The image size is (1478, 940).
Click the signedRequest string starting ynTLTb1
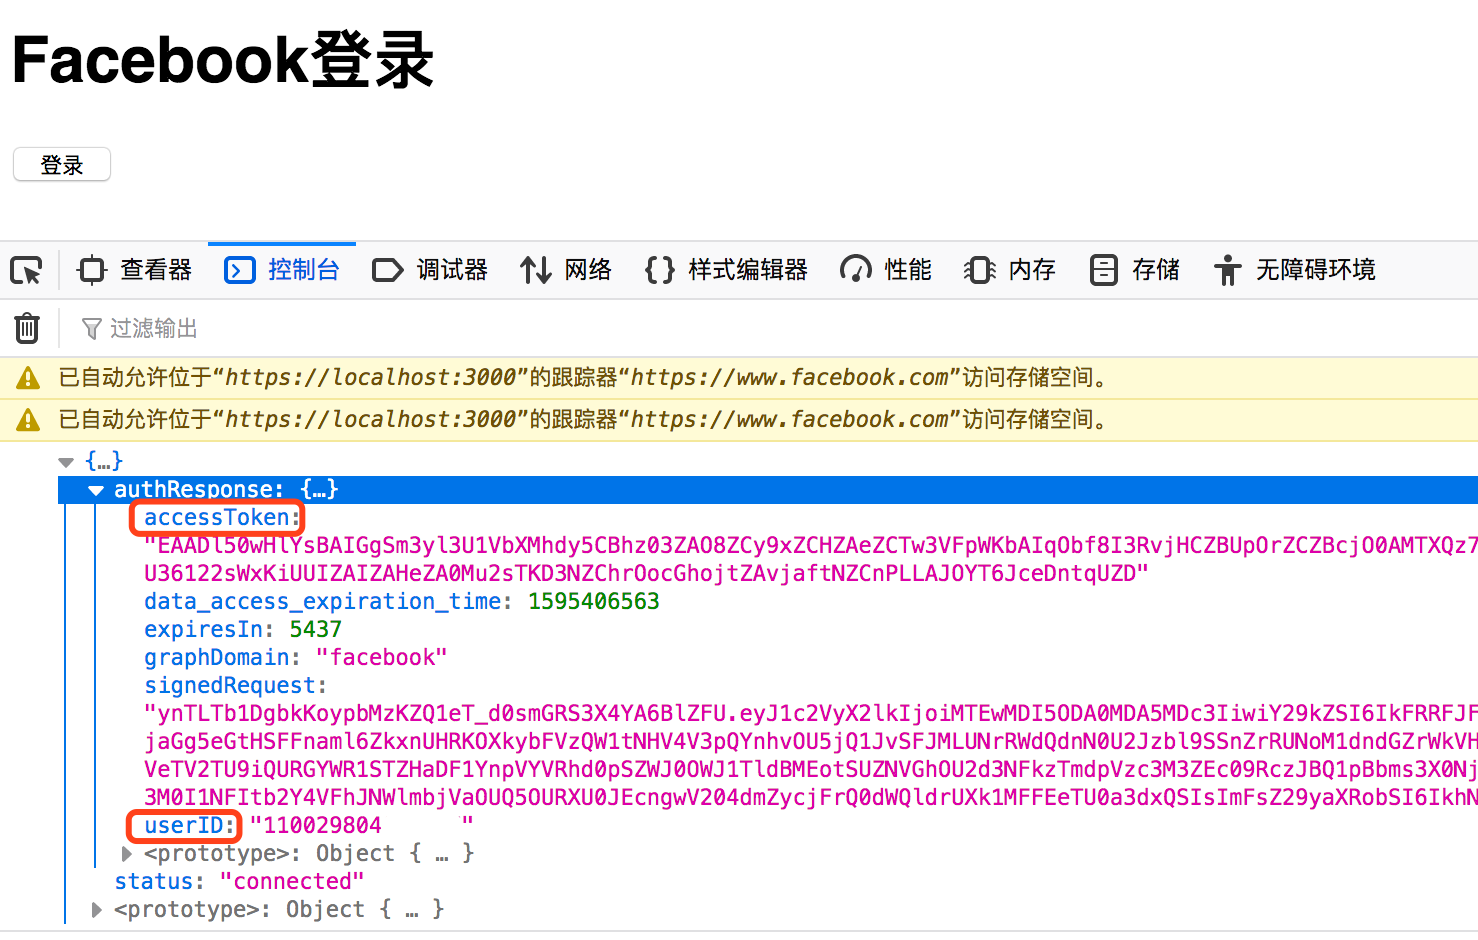811,756
